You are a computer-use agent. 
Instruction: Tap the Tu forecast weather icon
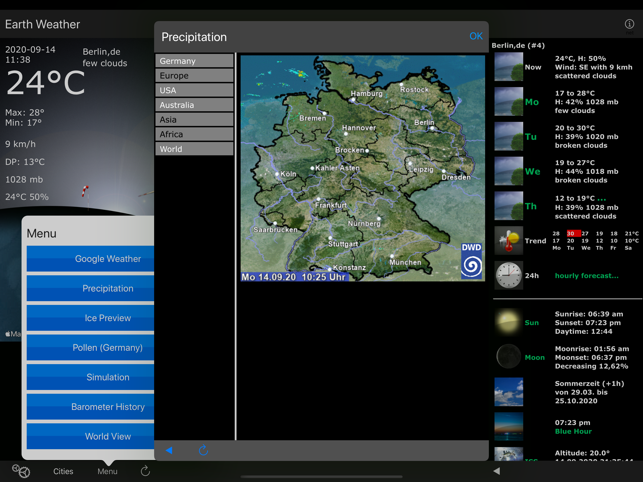(508, 137)
